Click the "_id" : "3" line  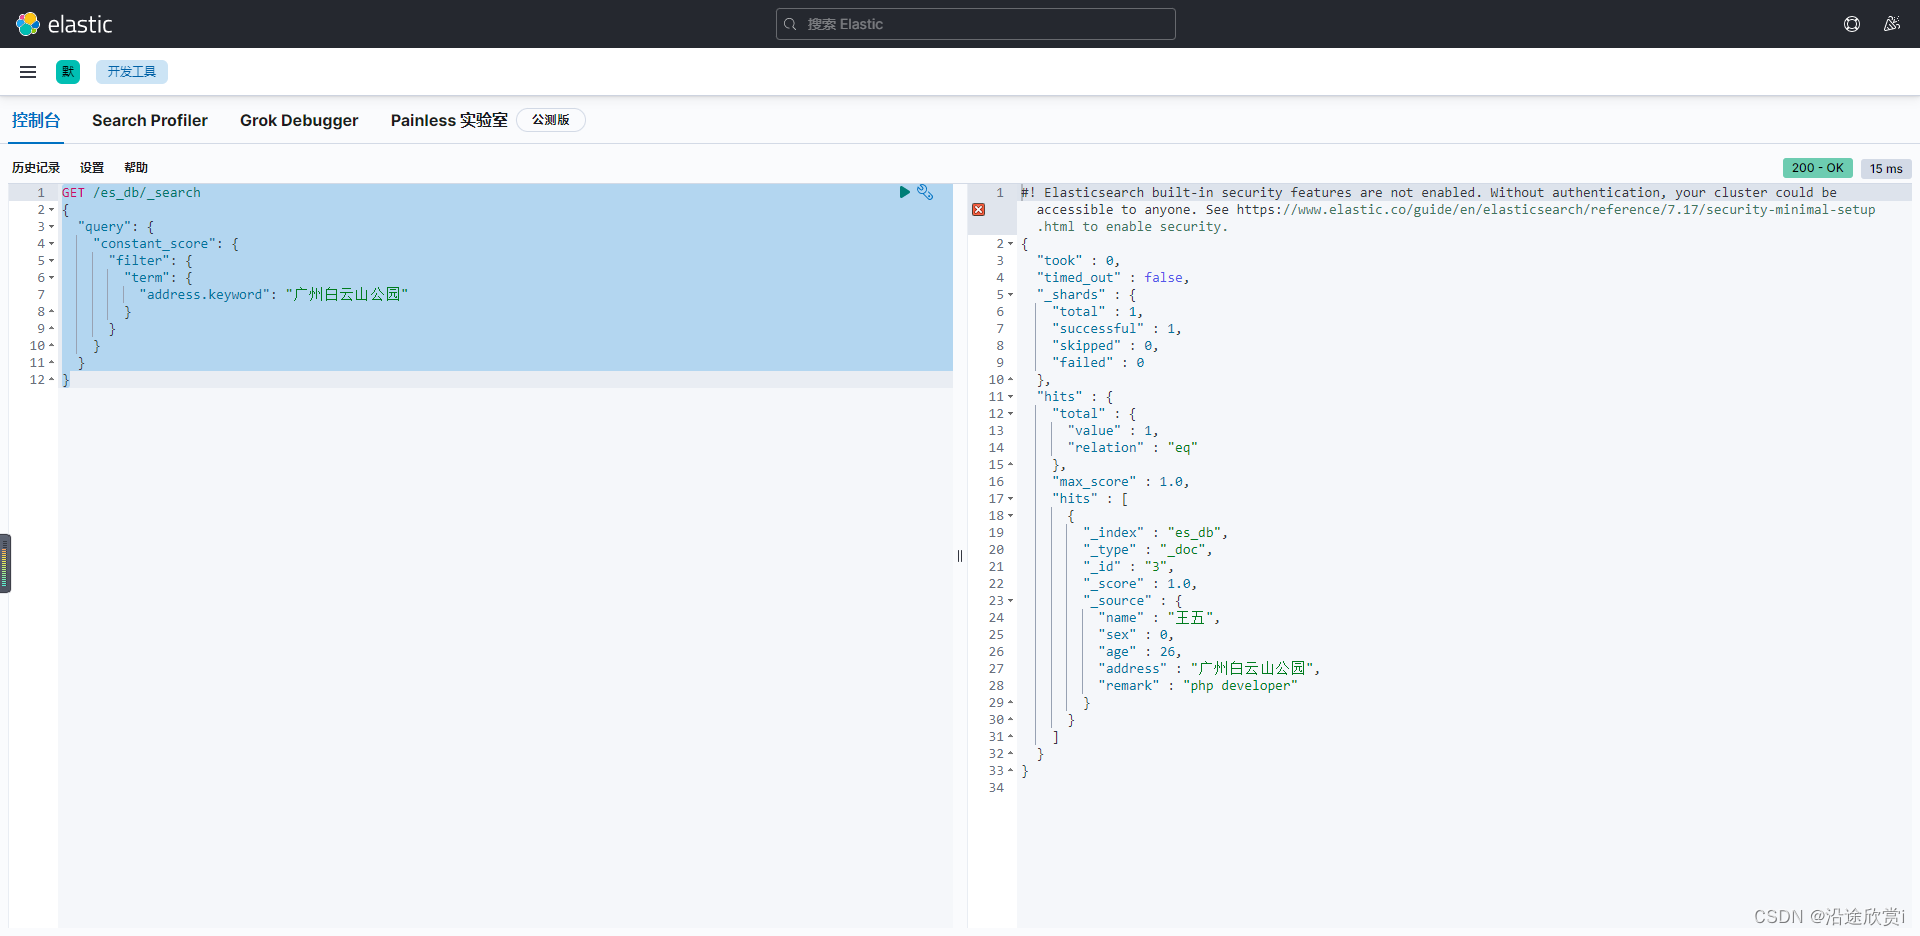pos(1128,567)
